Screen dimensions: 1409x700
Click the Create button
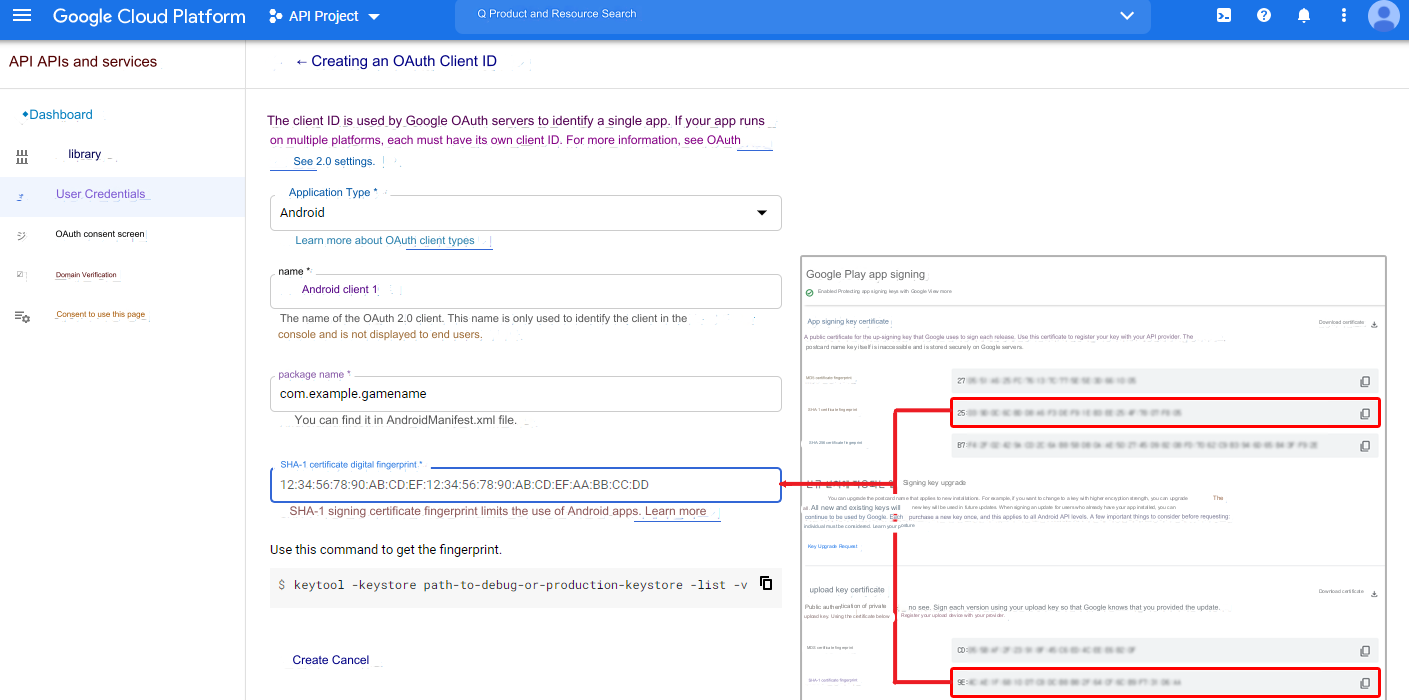click(x=310, y=660)
